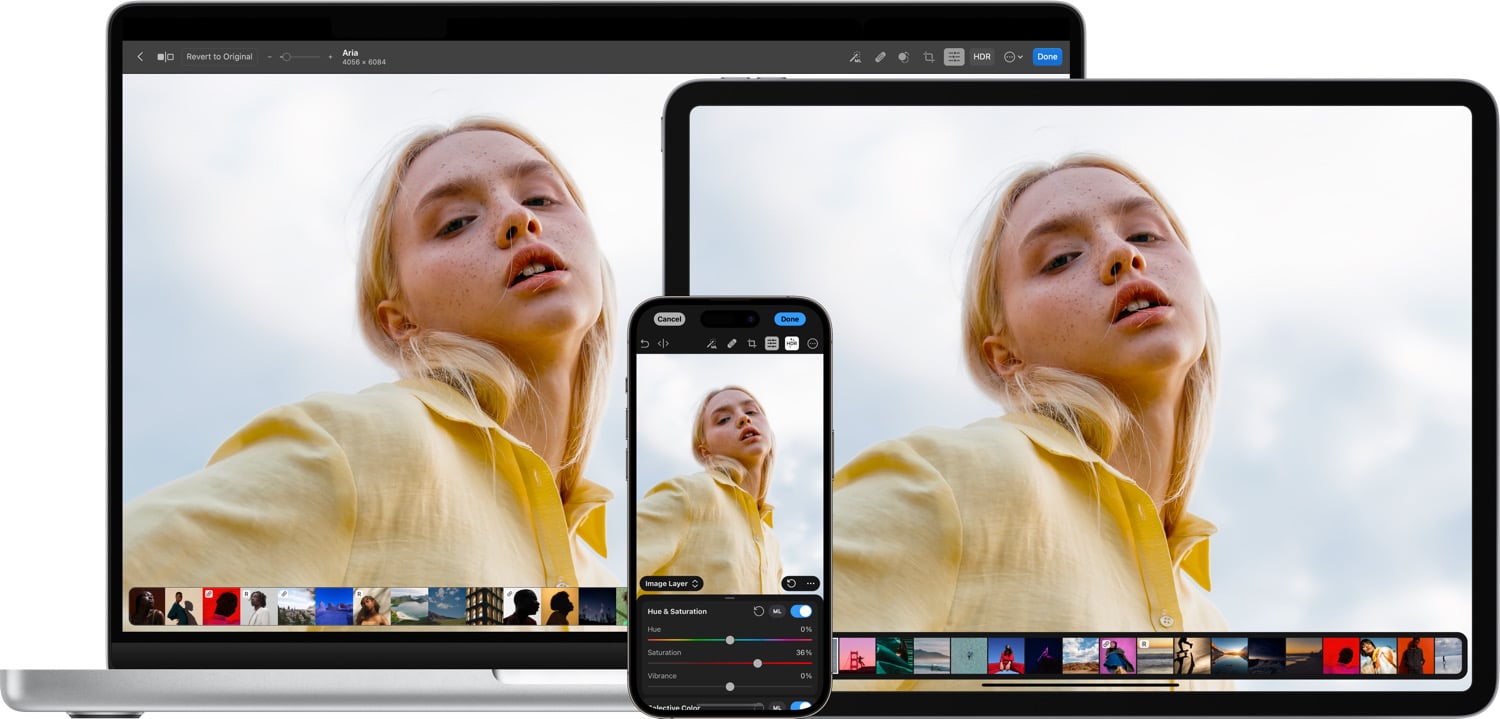Open the Crop tool on Mac toolbar

click(929, 57)
